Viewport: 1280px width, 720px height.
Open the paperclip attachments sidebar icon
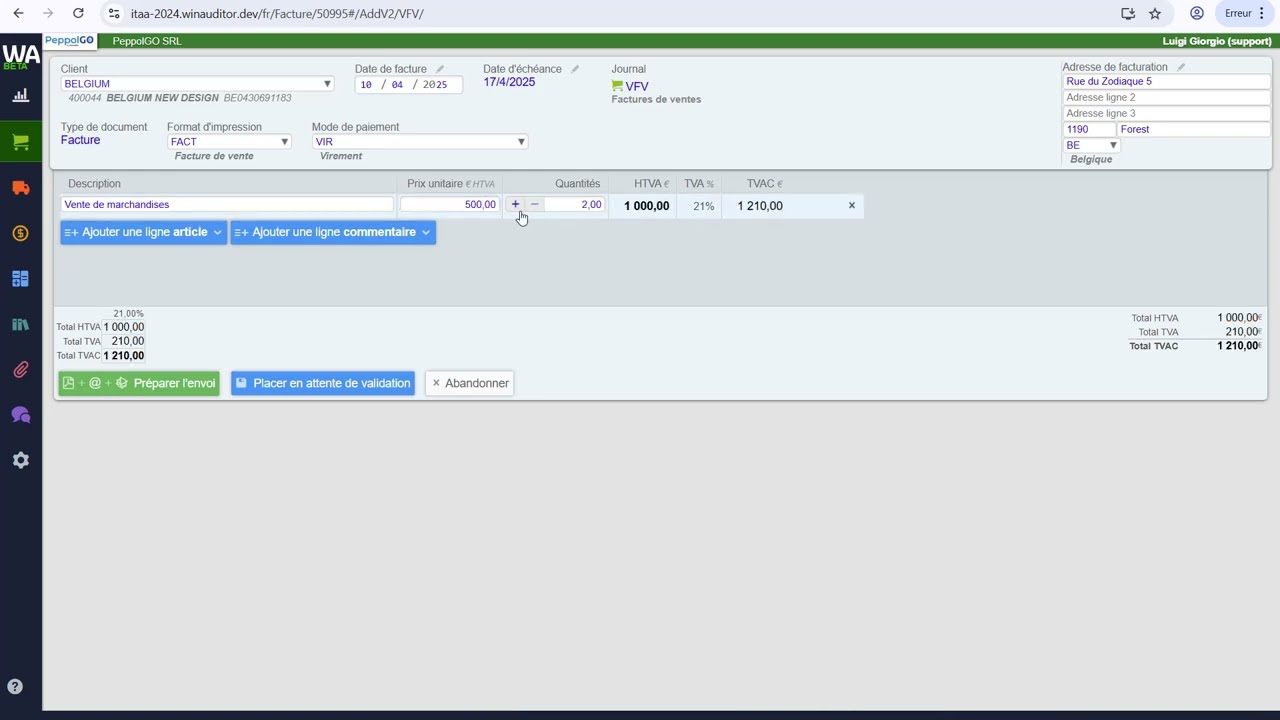(x=21, y=370)
